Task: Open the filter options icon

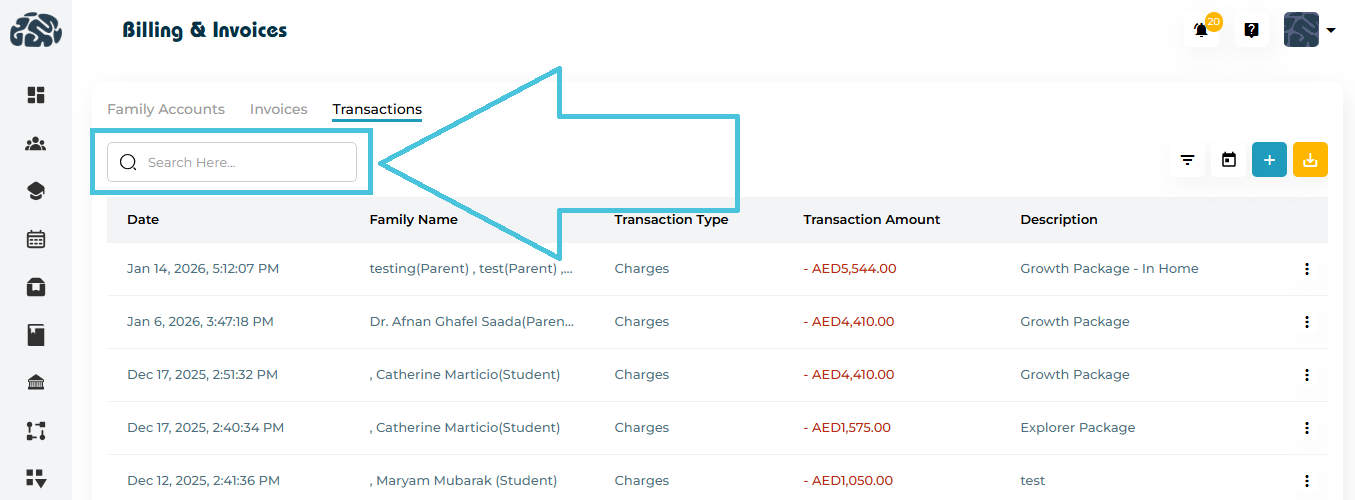Action: coord(1188,160)
